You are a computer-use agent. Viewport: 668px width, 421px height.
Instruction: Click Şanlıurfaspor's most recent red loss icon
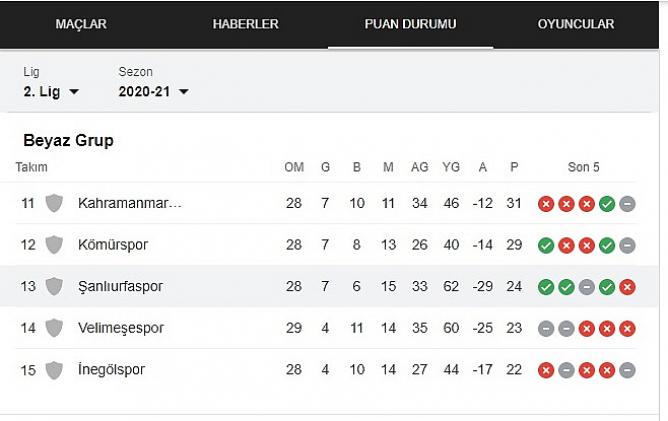(x=627, y=287)
